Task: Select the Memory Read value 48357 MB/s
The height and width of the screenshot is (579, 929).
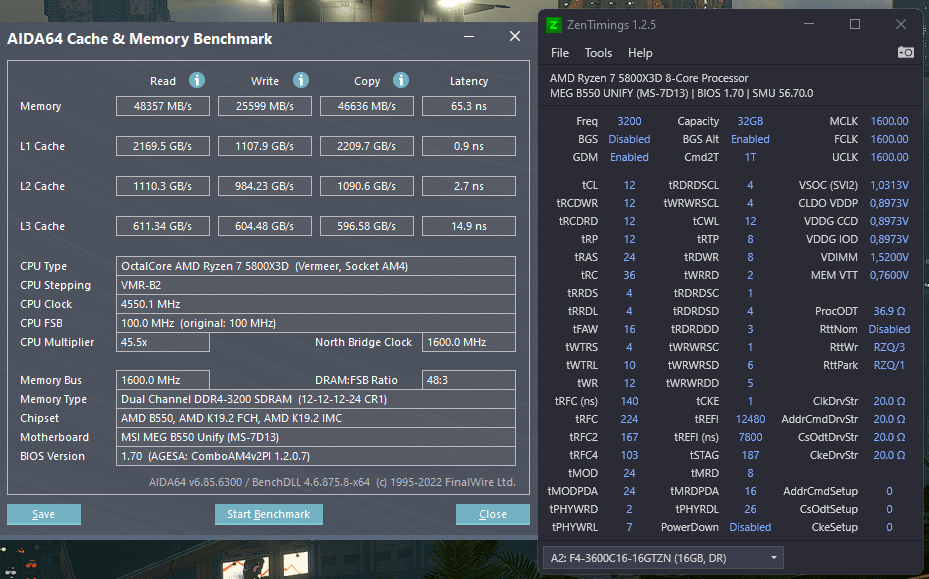Action: (163, 106)
